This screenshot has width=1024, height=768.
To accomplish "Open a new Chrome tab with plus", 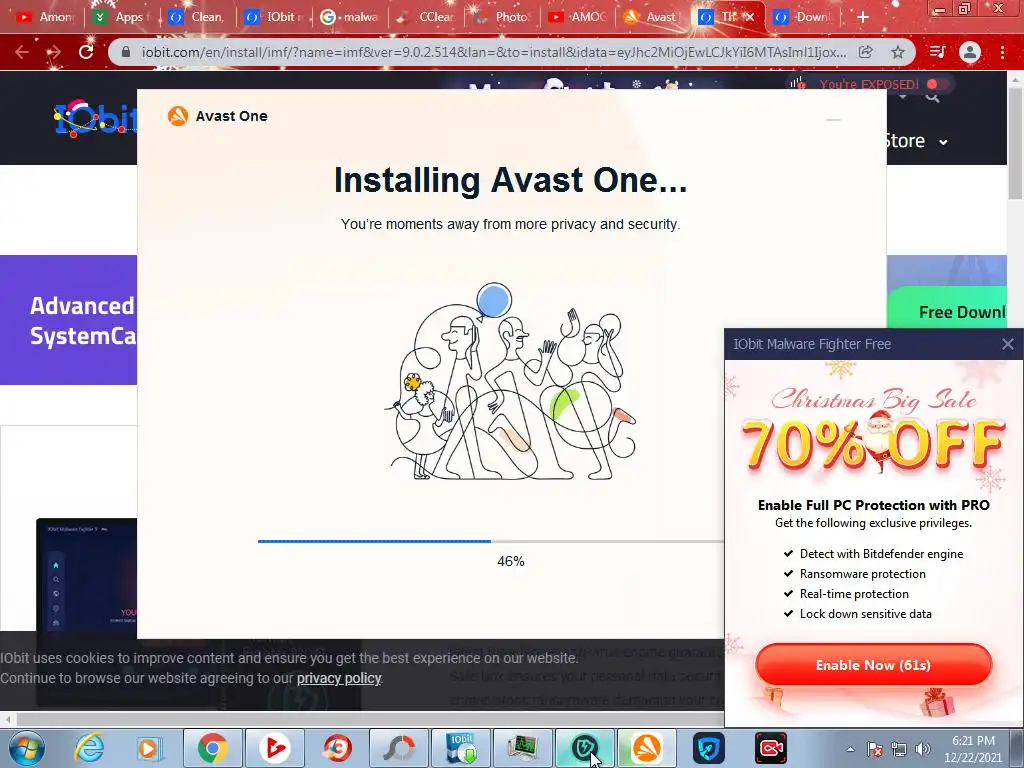I will 863,17.
